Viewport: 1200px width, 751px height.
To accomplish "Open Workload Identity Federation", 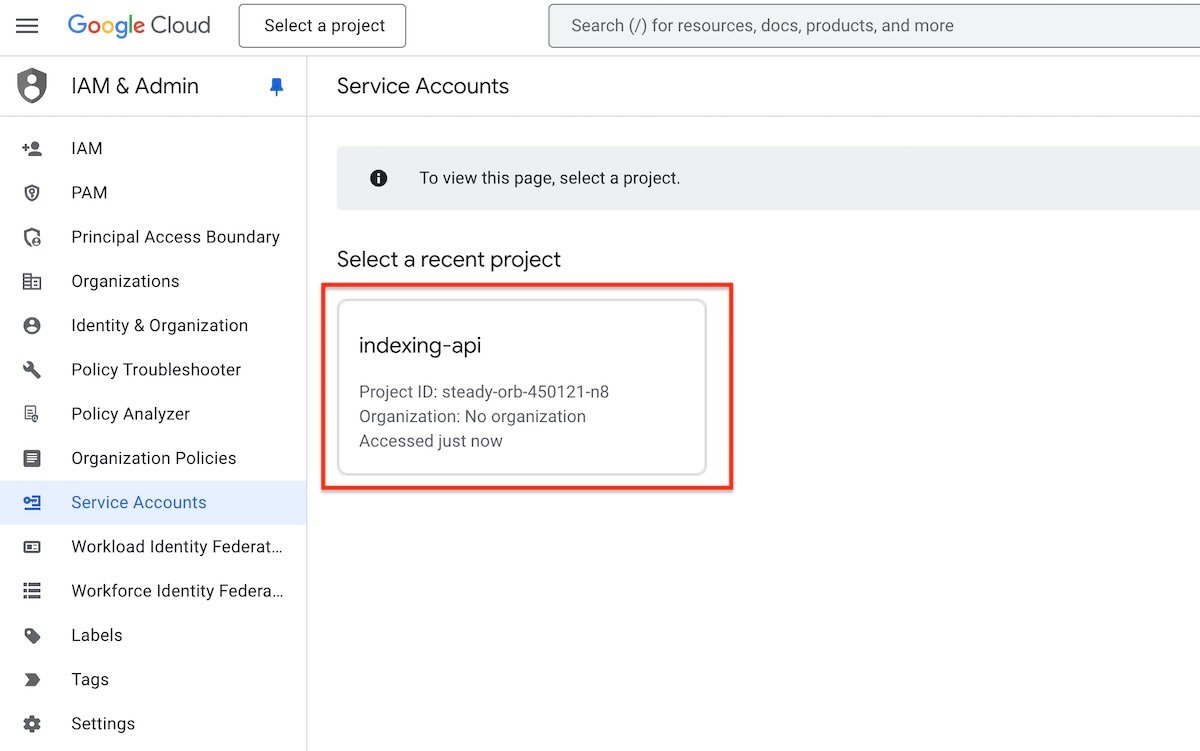I will click(177, 547).
